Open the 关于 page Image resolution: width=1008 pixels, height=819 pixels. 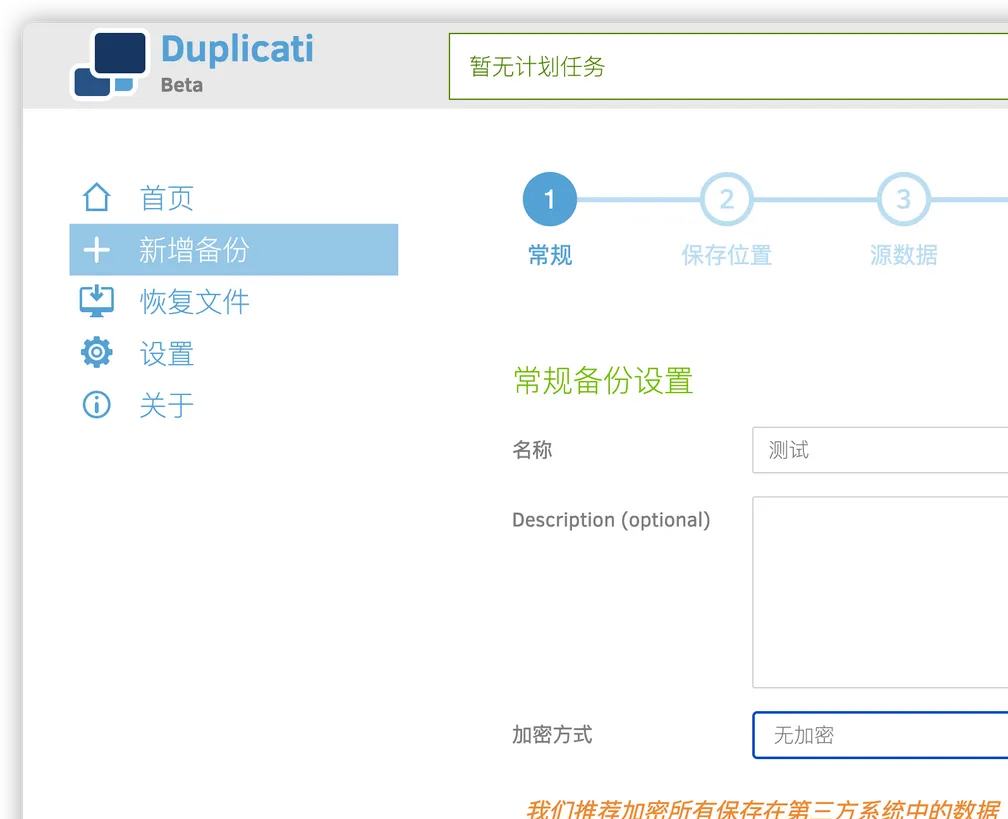coord(166,404)
